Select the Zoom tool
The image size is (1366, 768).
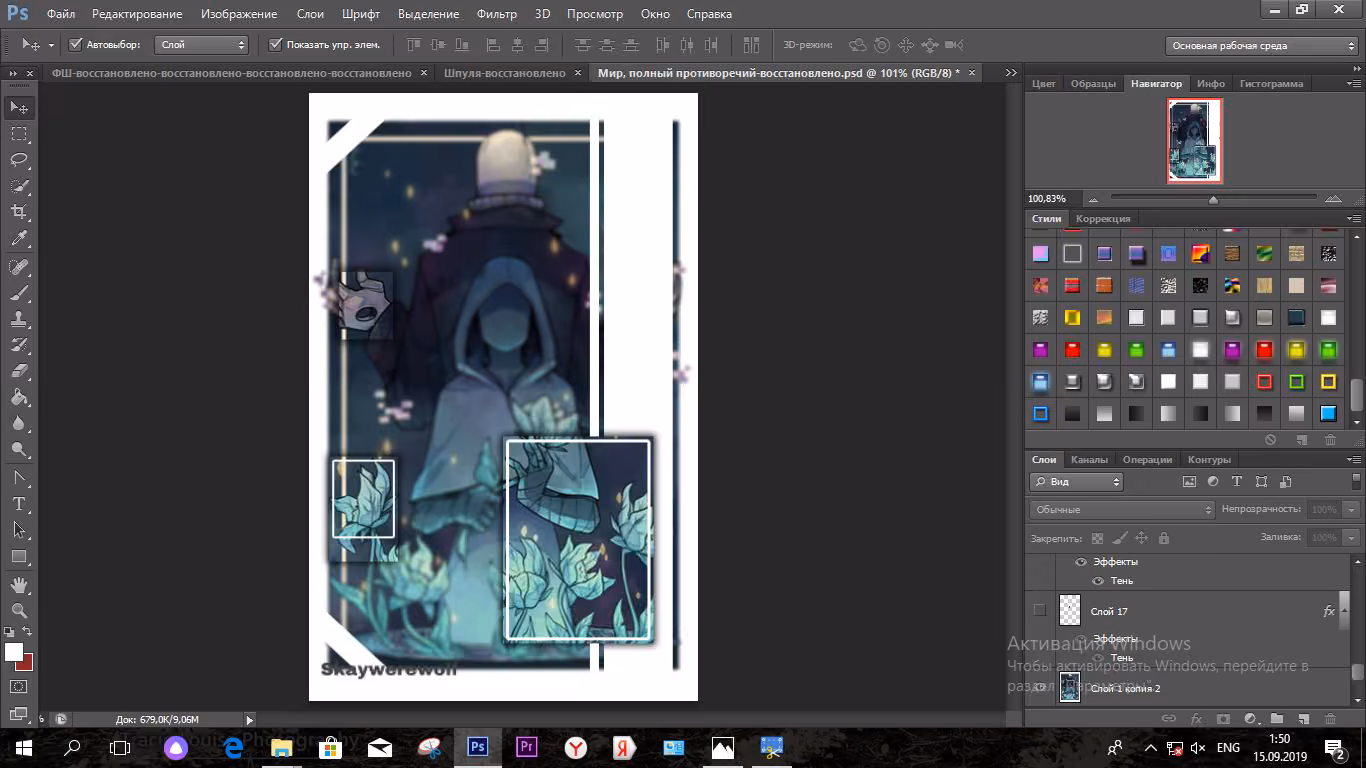click(19, 610)
